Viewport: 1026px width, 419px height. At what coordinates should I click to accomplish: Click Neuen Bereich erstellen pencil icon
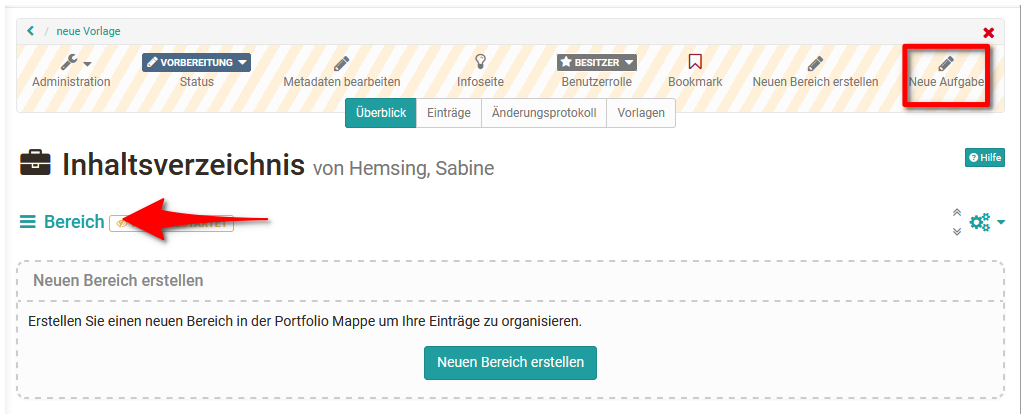[x=815, y=64]
